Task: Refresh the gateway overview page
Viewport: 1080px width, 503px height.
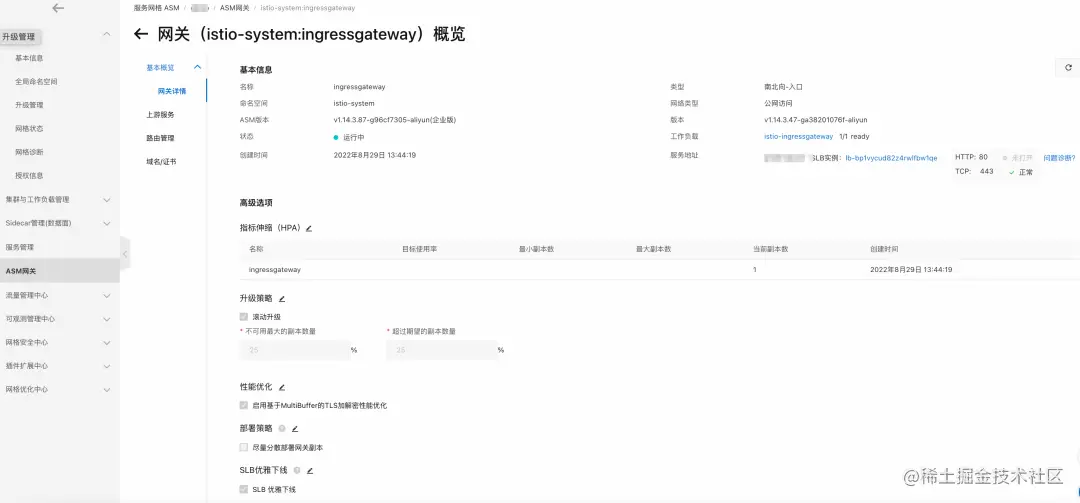Action: pos(1068,68)
